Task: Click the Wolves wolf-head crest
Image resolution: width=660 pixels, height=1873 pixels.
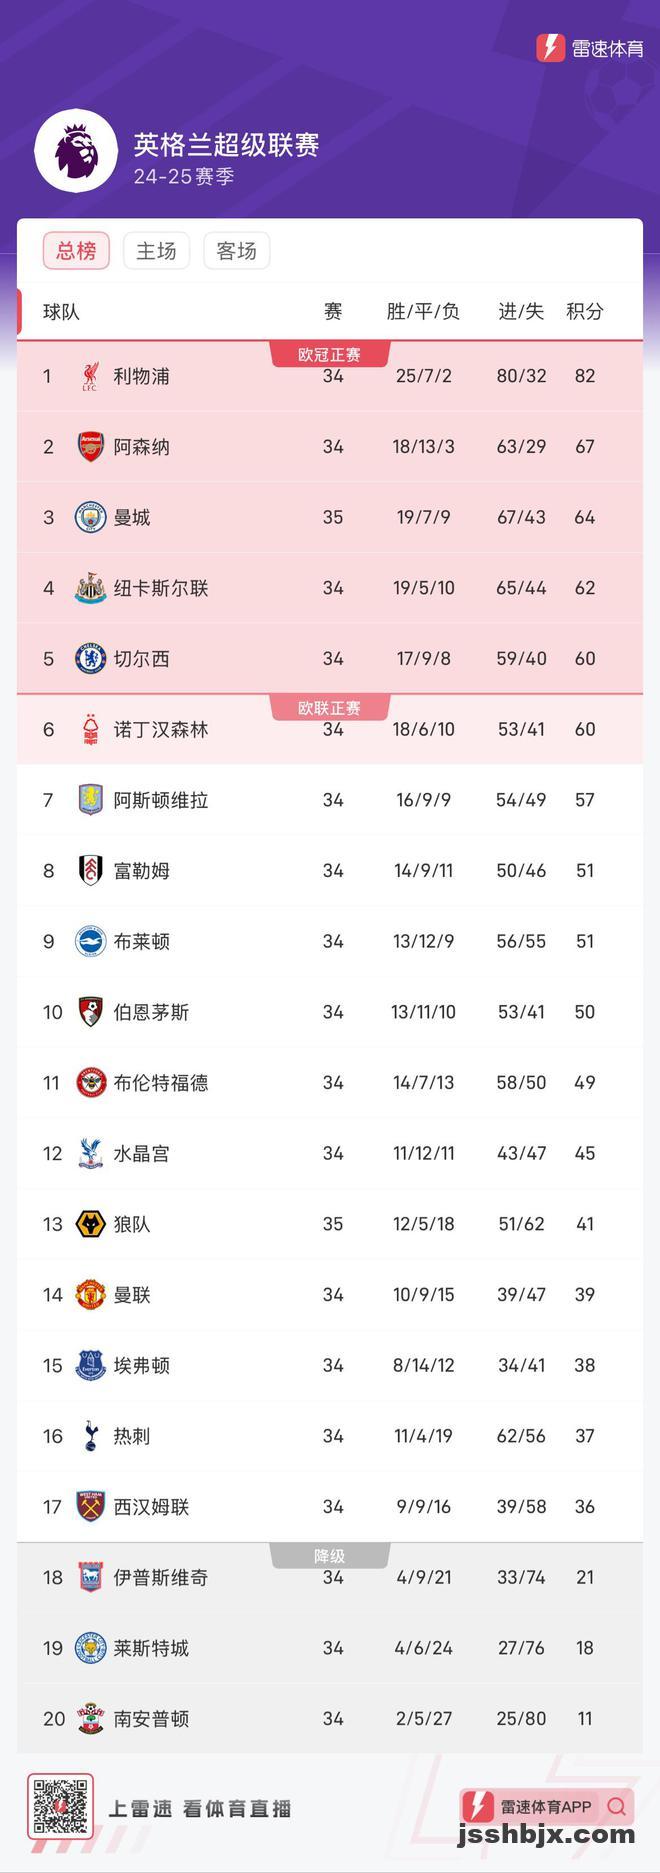Action: (91, 1224)
